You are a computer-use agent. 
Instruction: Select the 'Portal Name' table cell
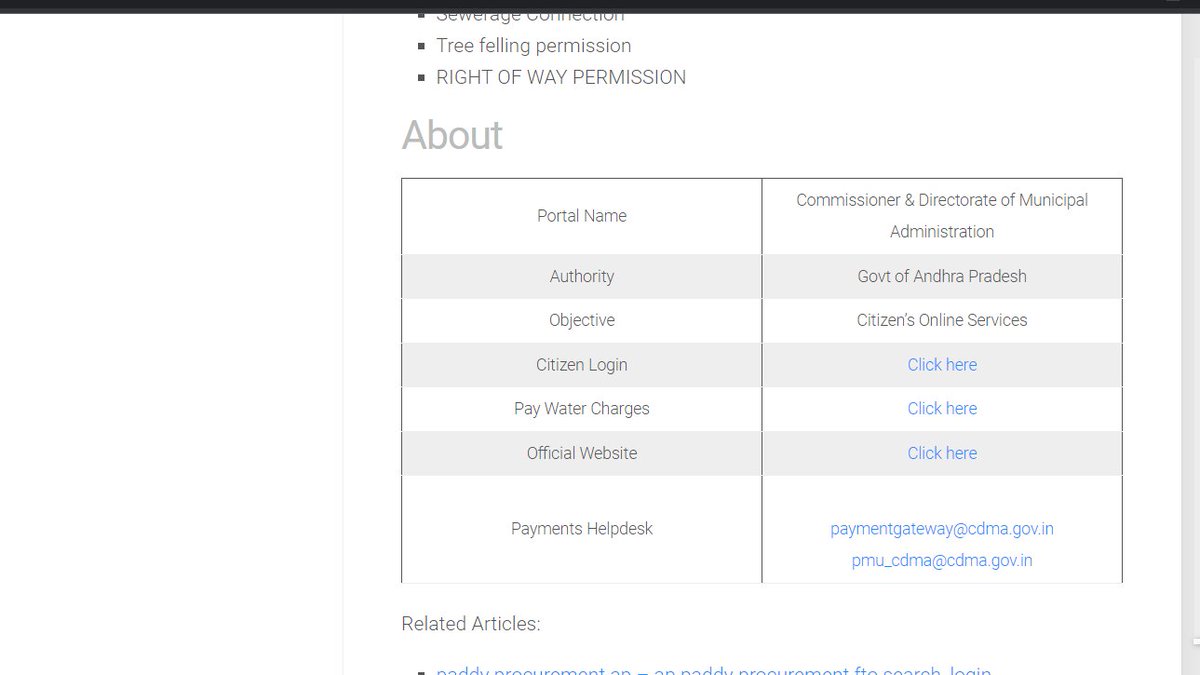tap(582, 216)
